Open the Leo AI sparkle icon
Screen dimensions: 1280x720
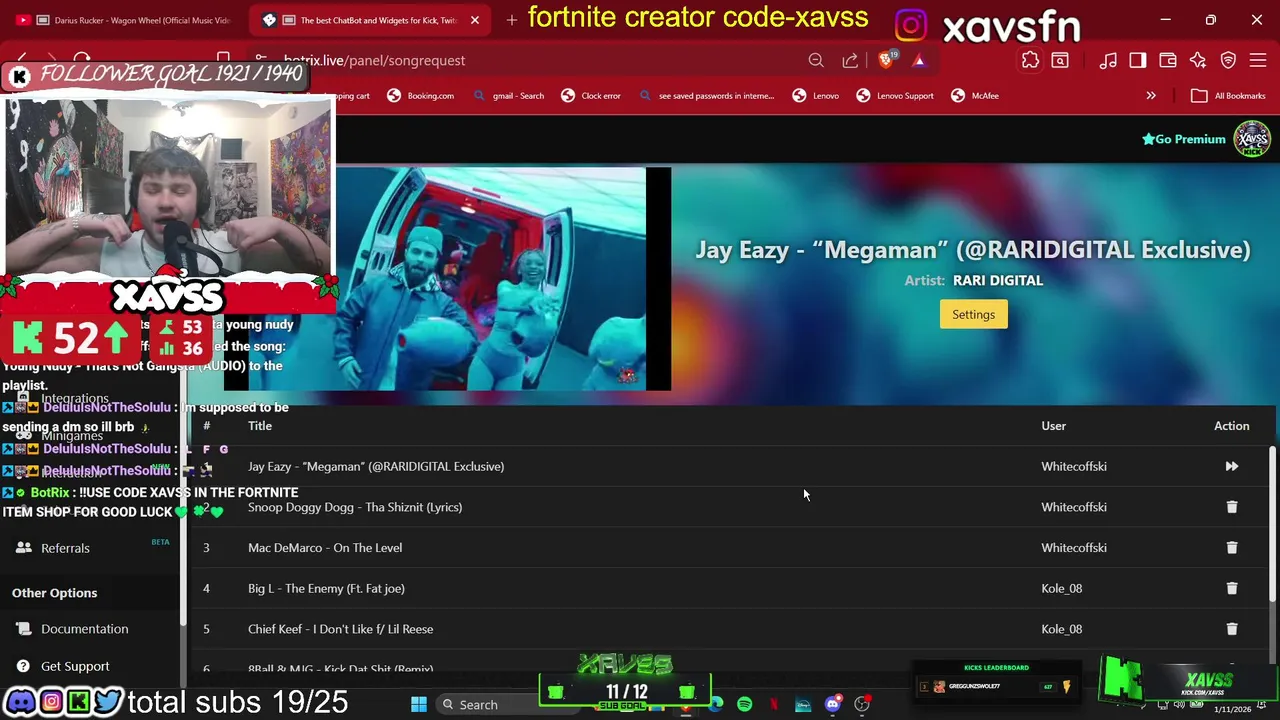(x=1198, y=60)
